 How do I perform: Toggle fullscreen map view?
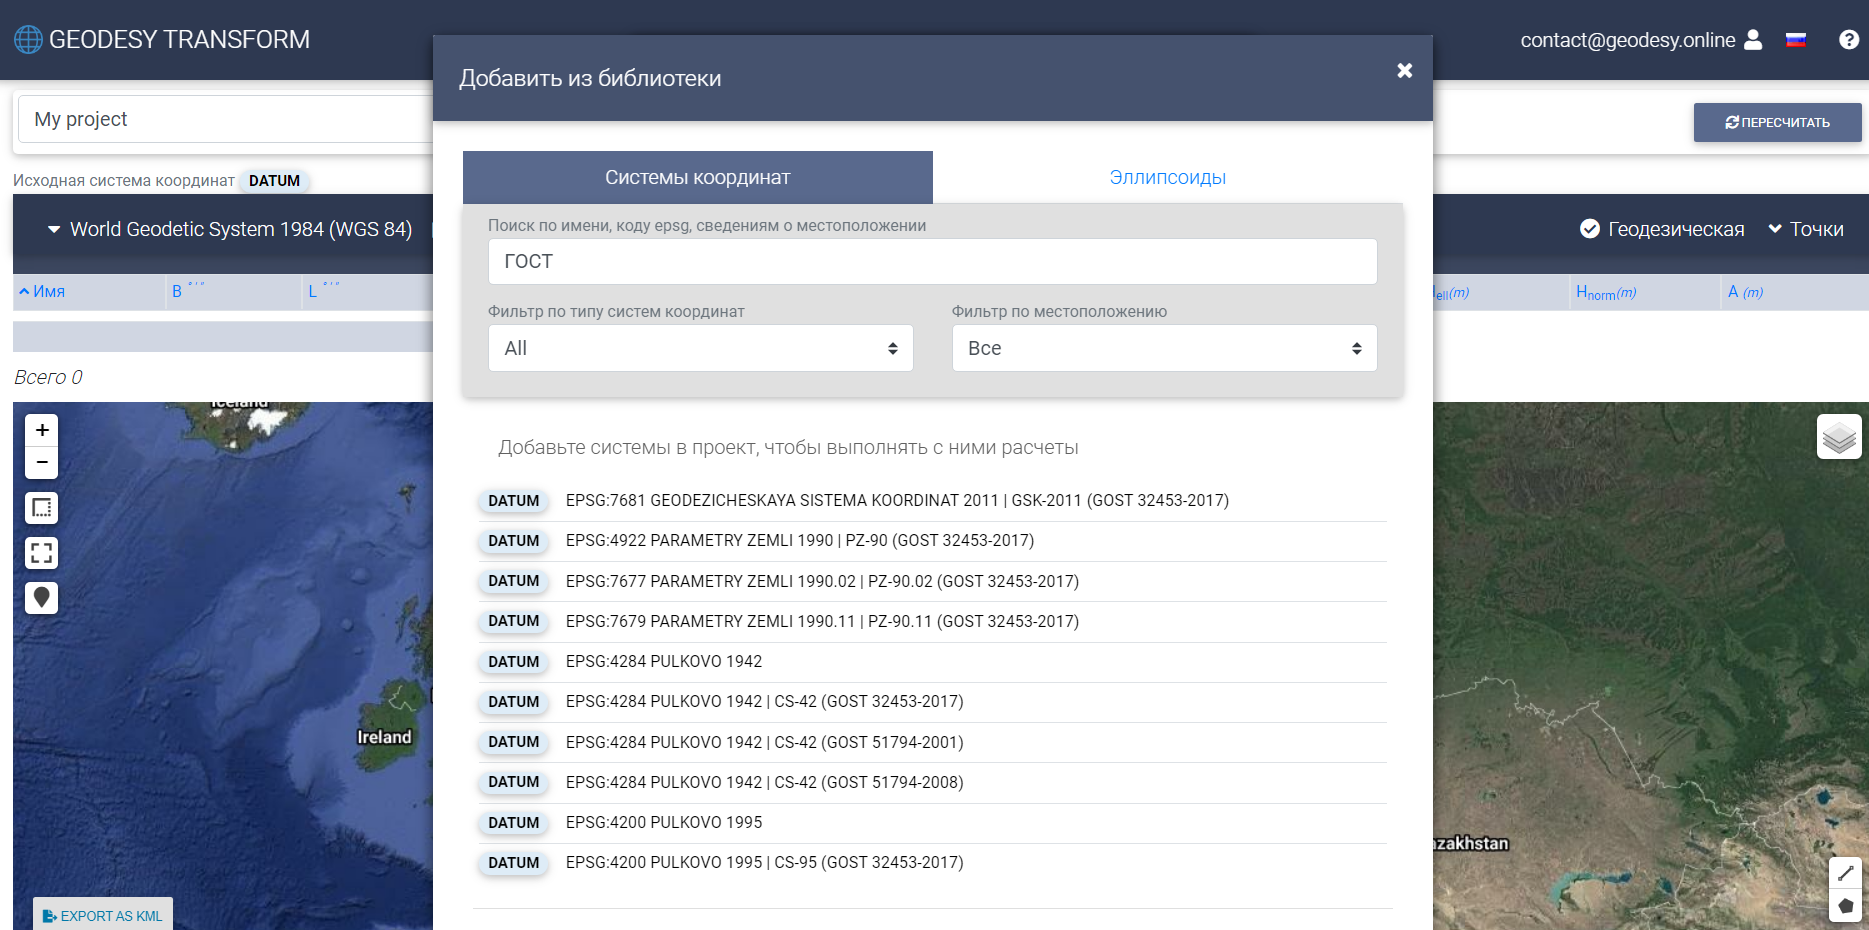[x=42, y=553]
